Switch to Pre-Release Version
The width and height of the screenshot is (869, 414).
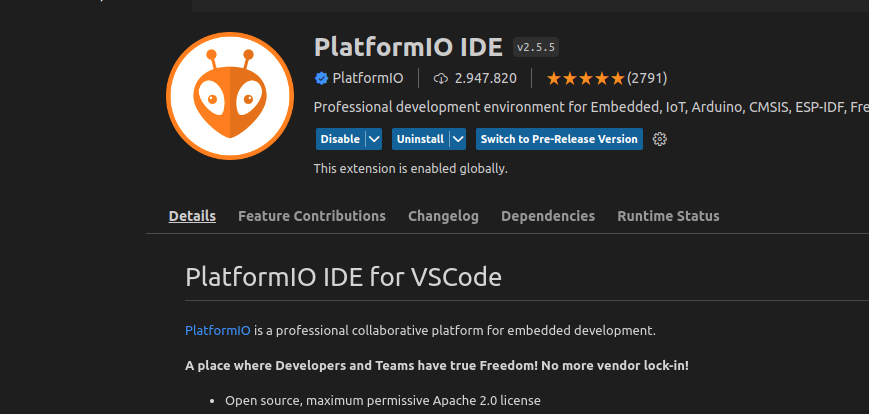[558, 139]
